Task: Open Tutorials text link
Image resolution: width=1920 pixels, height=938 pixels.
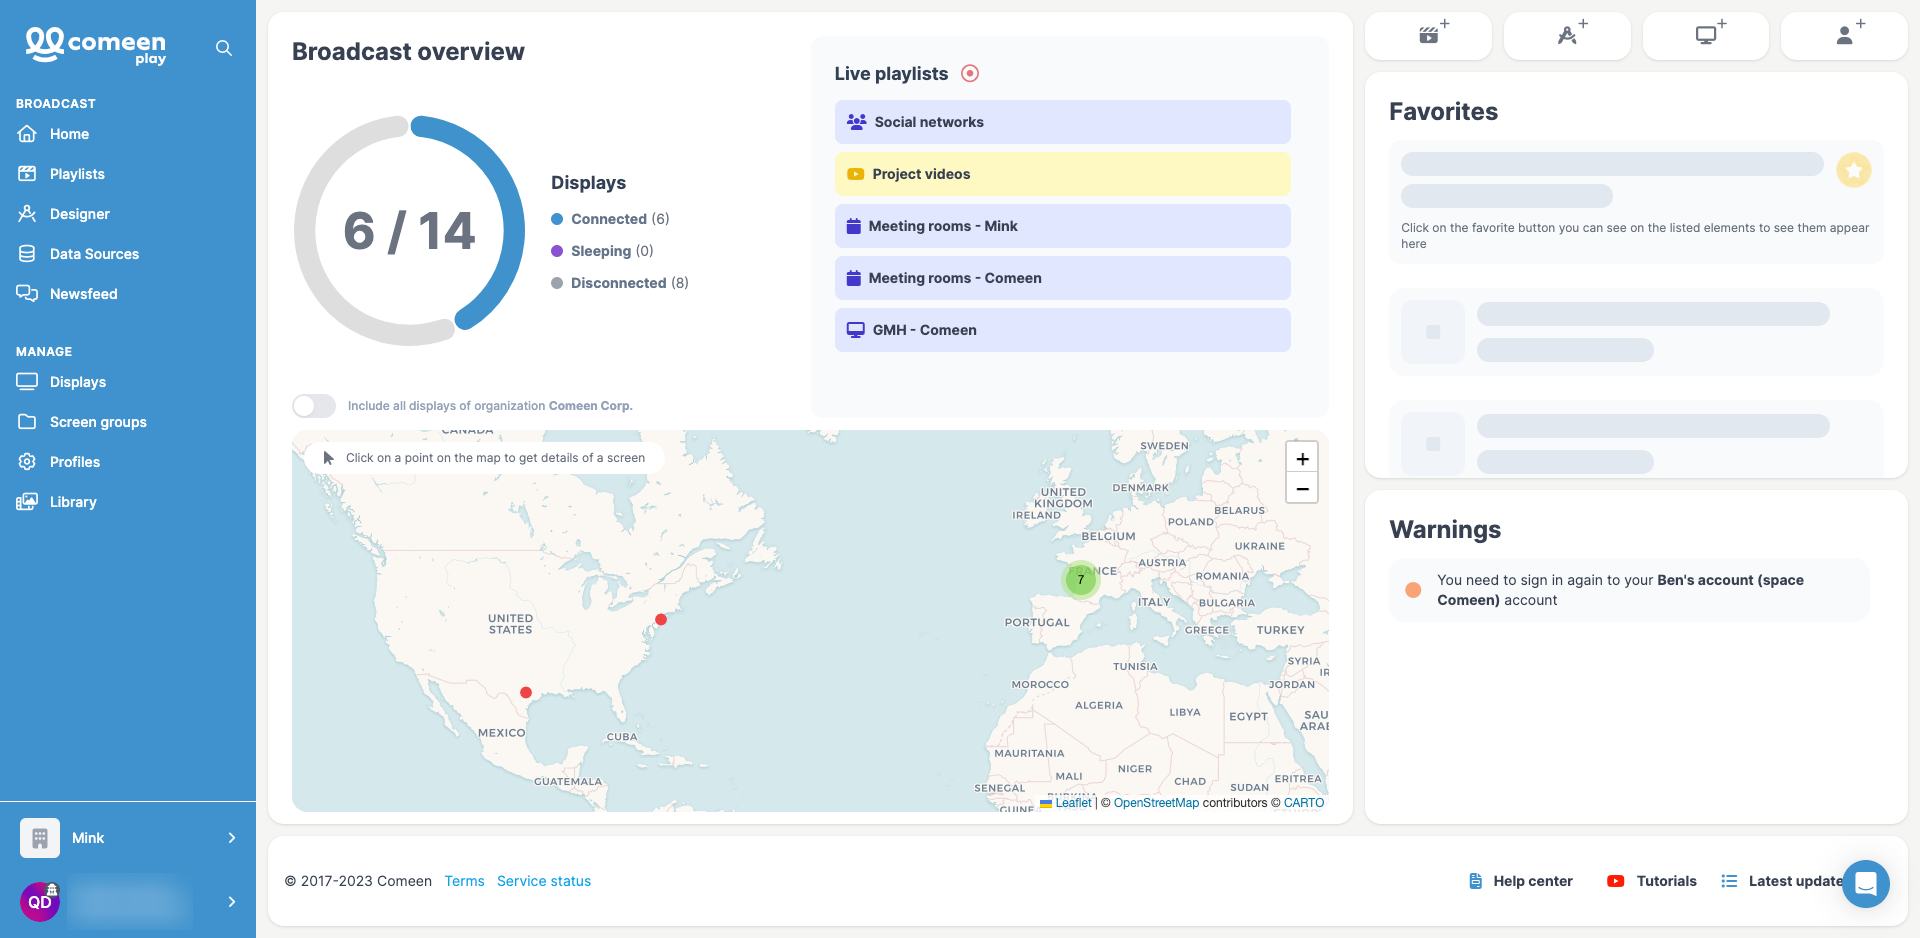Action: point(1666,881)
